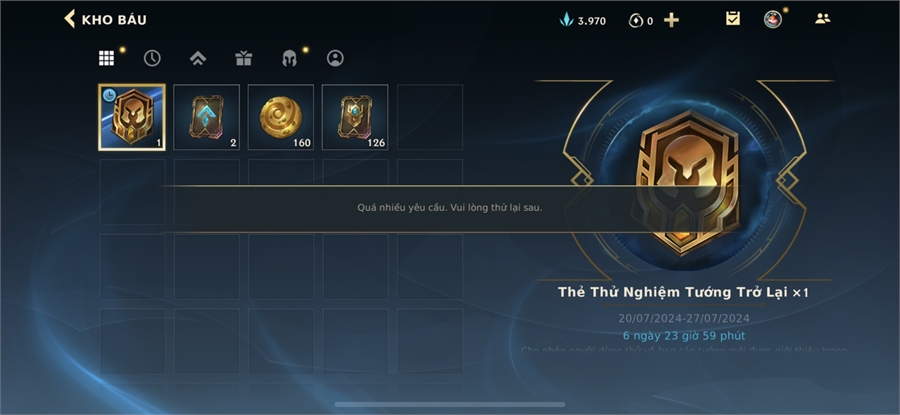Switch to the double-chevron upgrade tab
Viewport: 900px width, 415px height.
coord(198,58)
